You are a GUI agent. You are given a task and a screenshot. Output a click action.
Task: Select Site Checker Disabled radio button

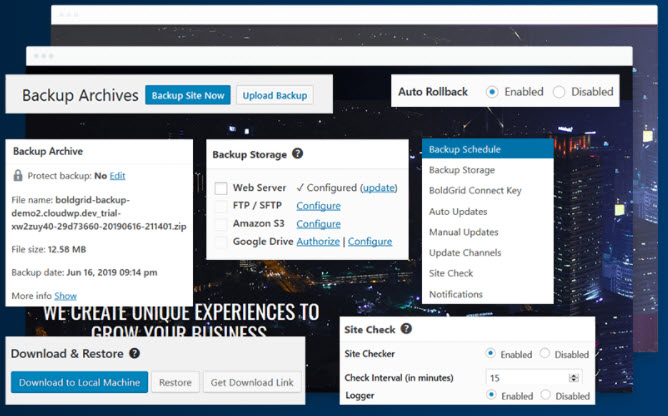click(x=544, y=353)
